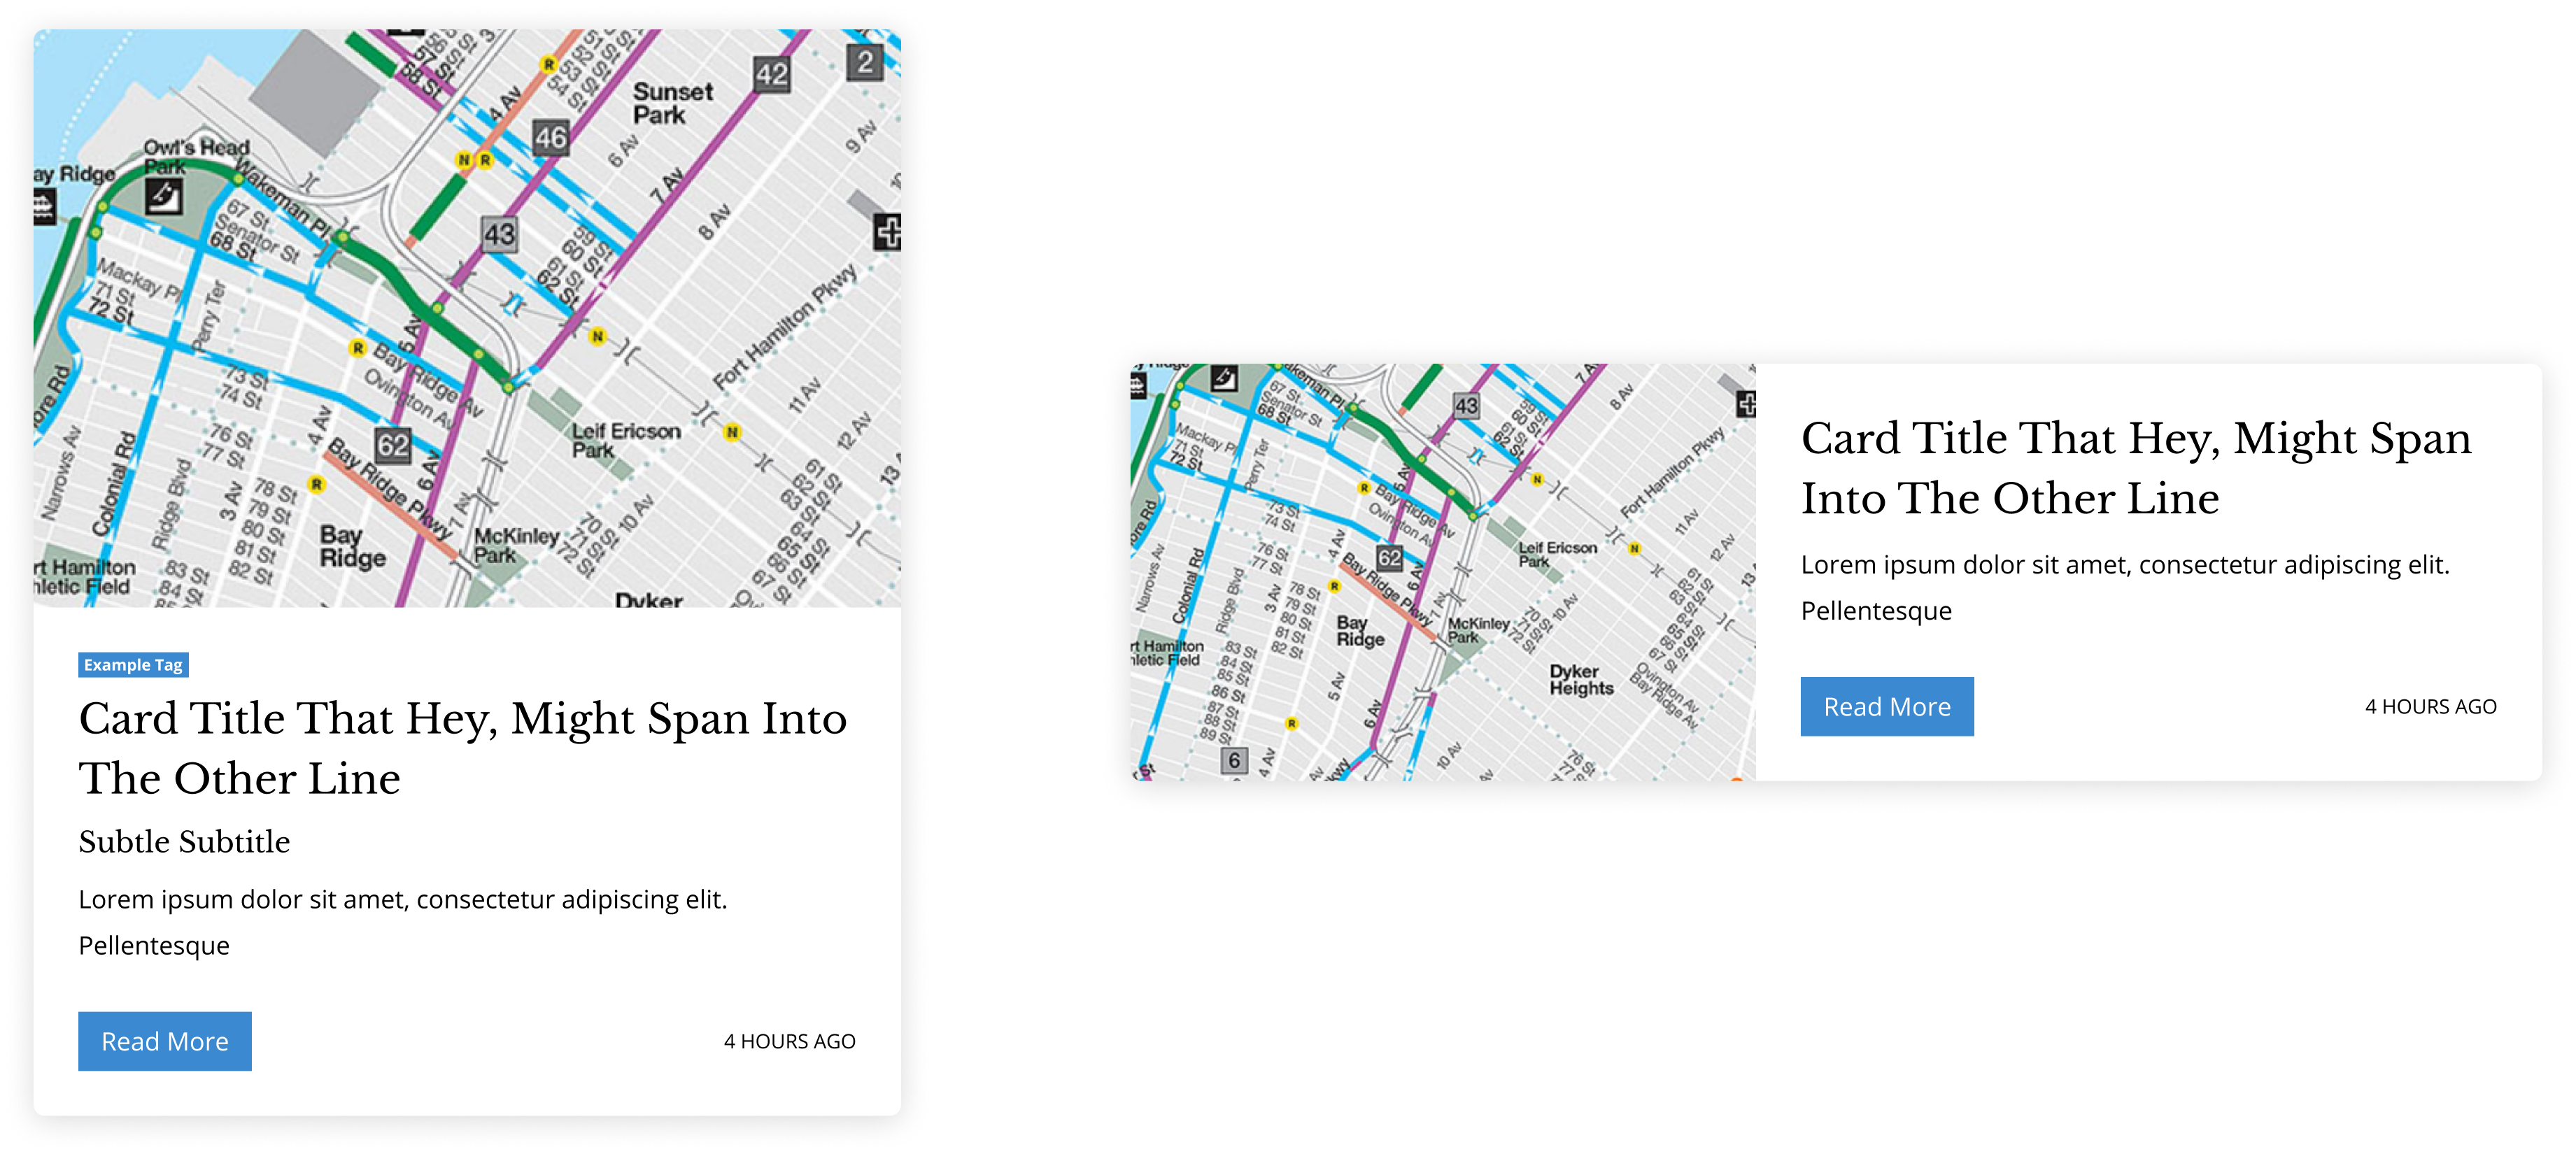Click the 4 HOURS AGO timestamp in the vertical card

pos(789,1042)
